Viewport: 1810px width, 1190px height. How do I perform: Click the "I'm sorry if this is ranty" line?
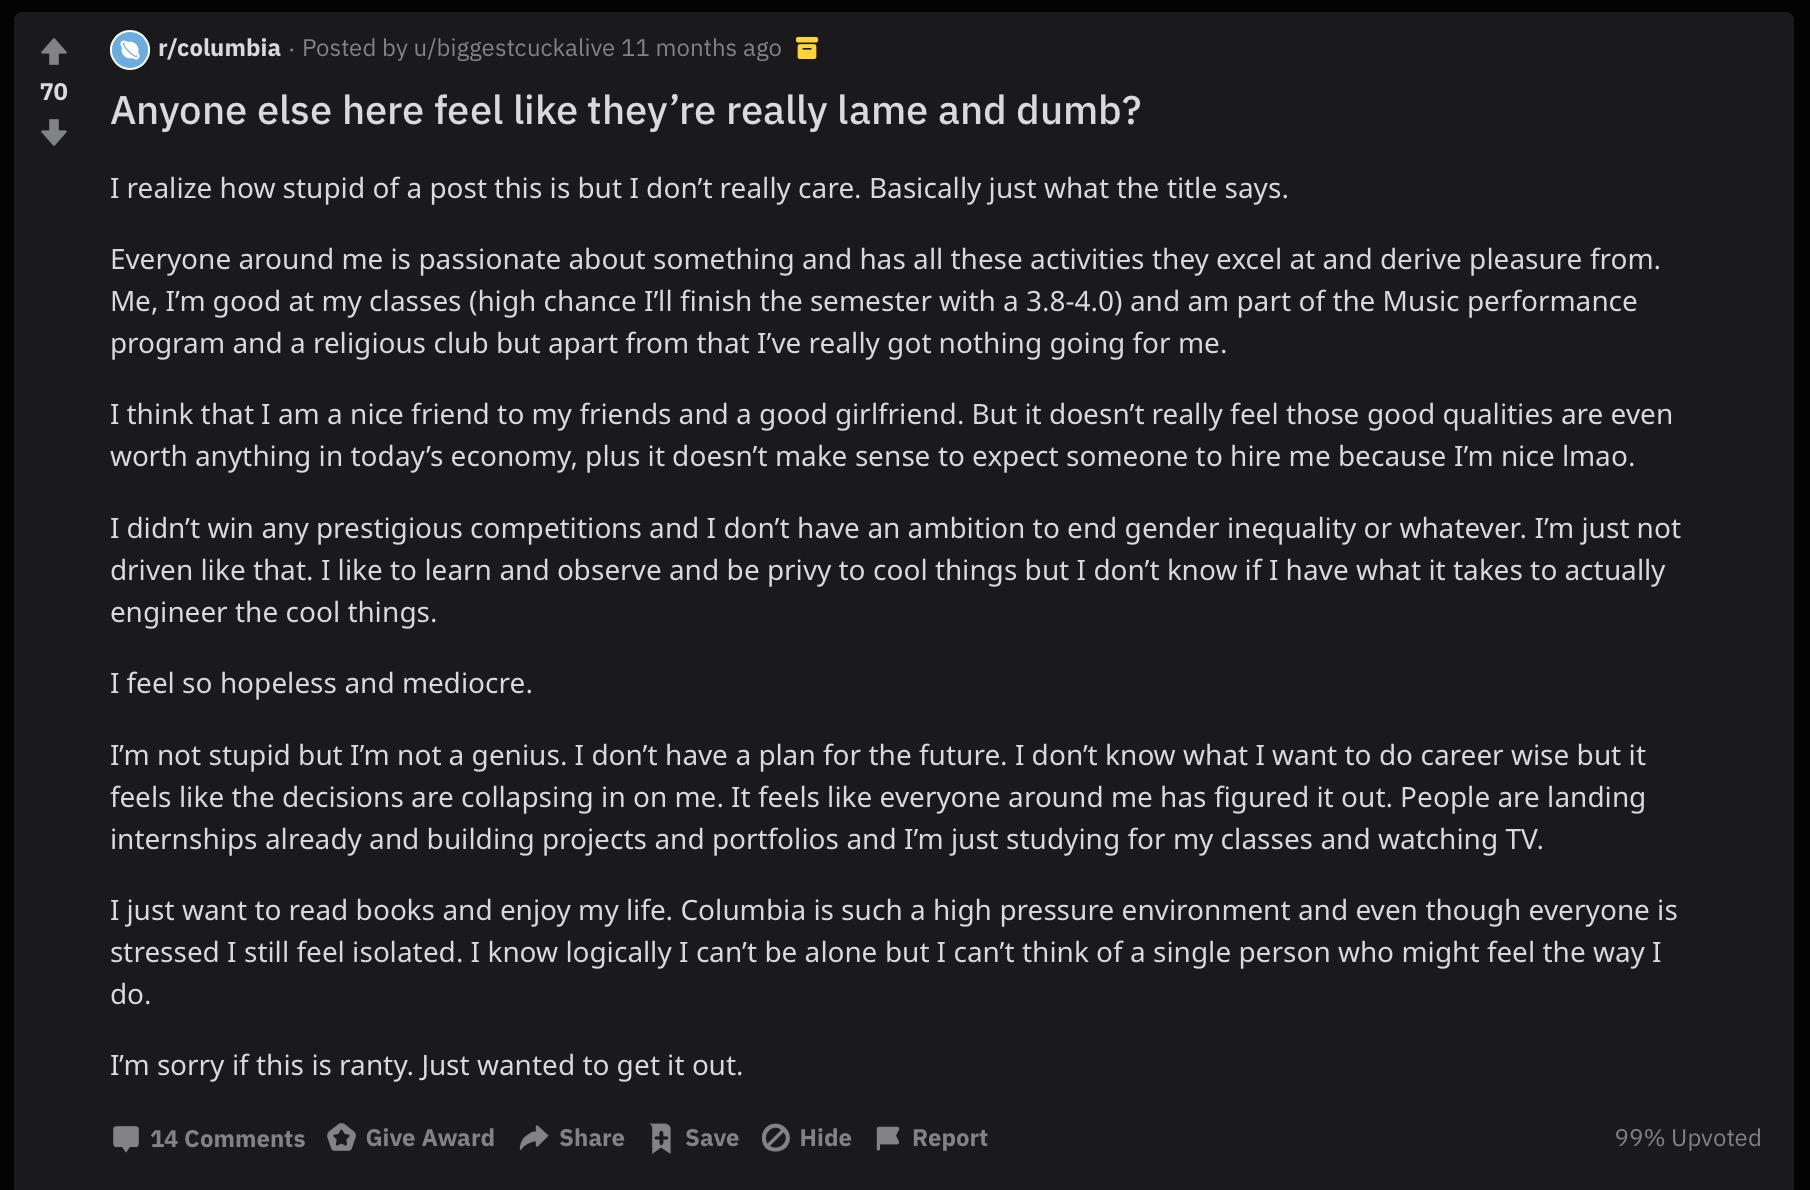tap(426, 1065)
